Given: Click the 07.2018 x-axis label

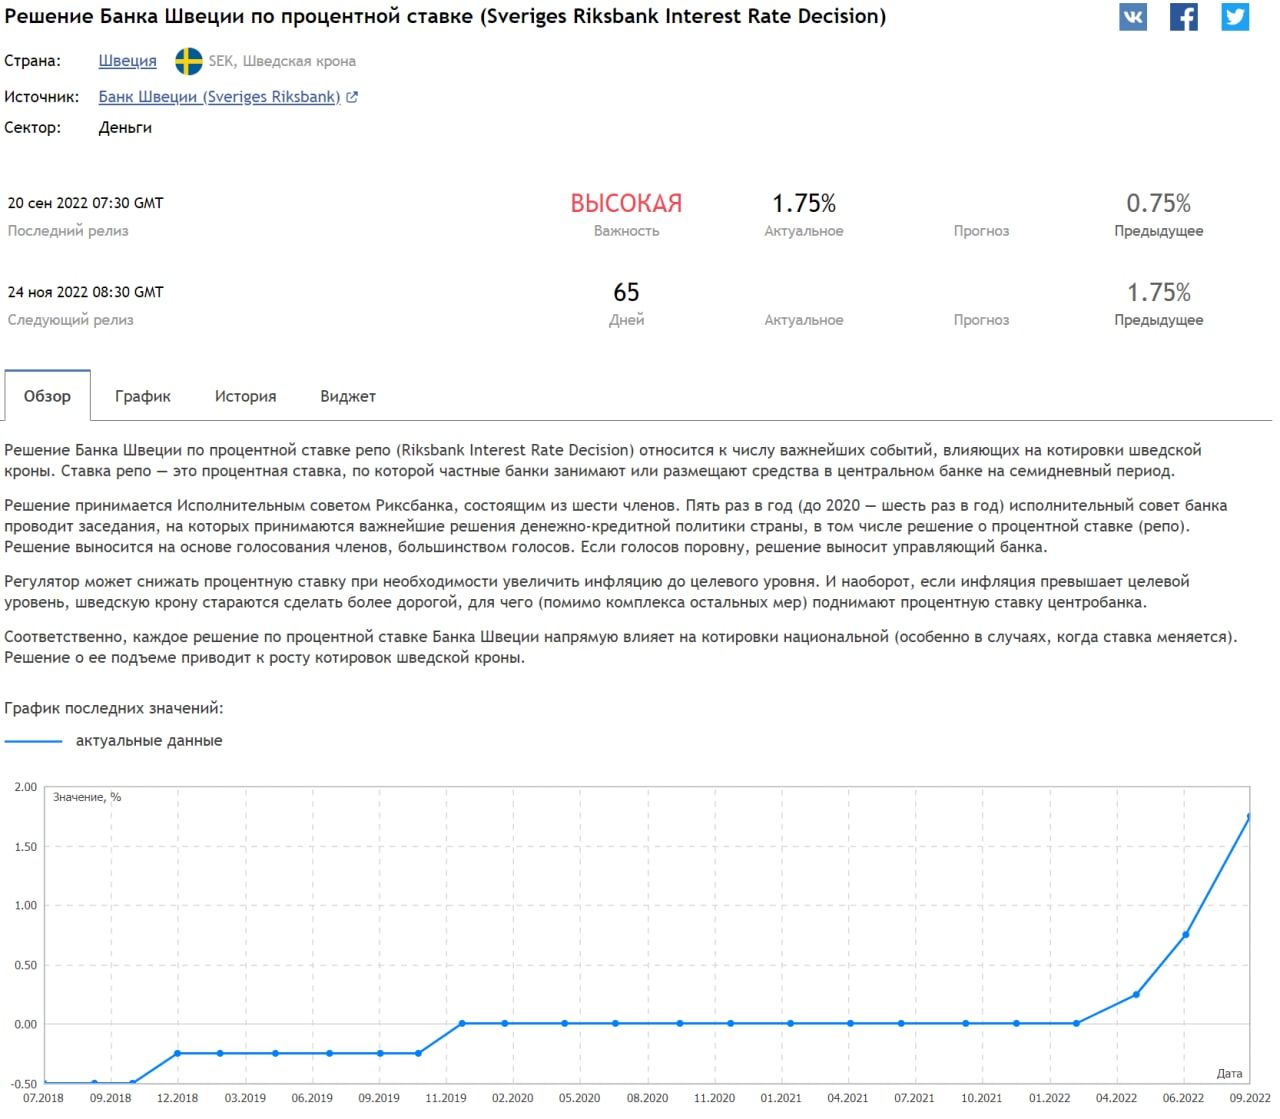Looking at the screenshot, I should pyautogui.click(x=43, y=1098).
